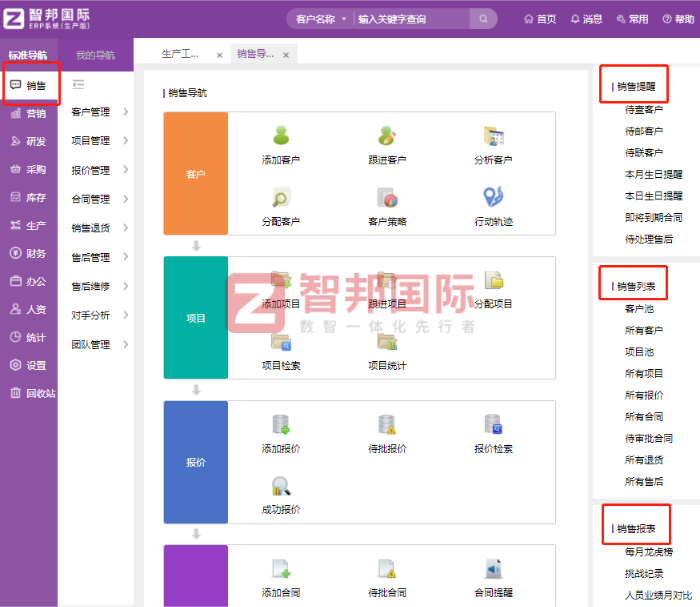The width and height of the screenshot is (700, 607).
Task: Switch to the 标准导航 tab
Action: [28, 55]
